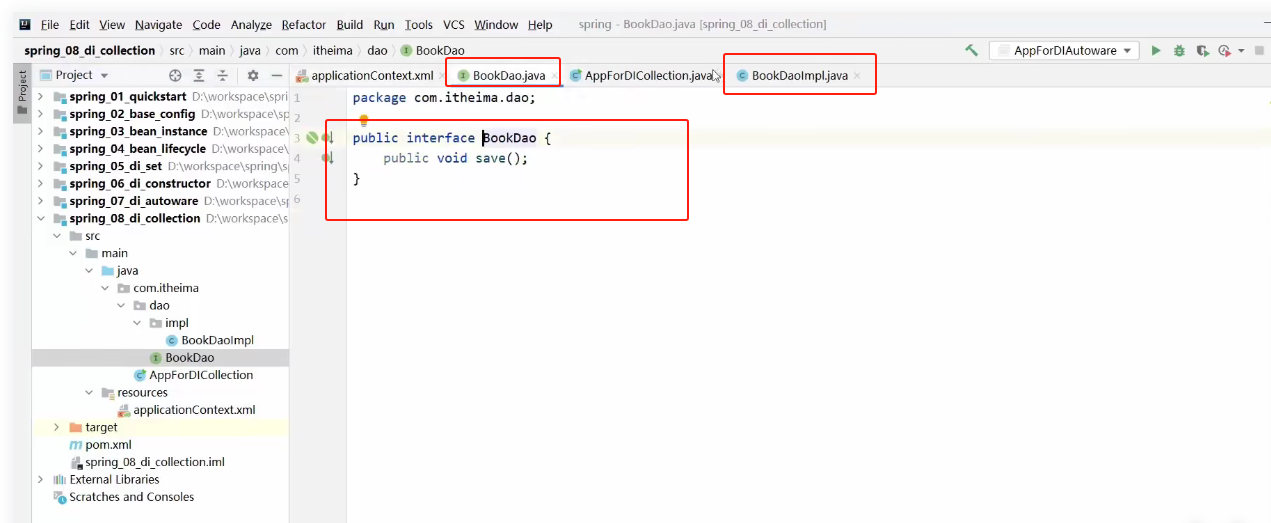The image size is (1271, 523).
Task: Expand spring_02_base_config module
Action: (41, 114)
